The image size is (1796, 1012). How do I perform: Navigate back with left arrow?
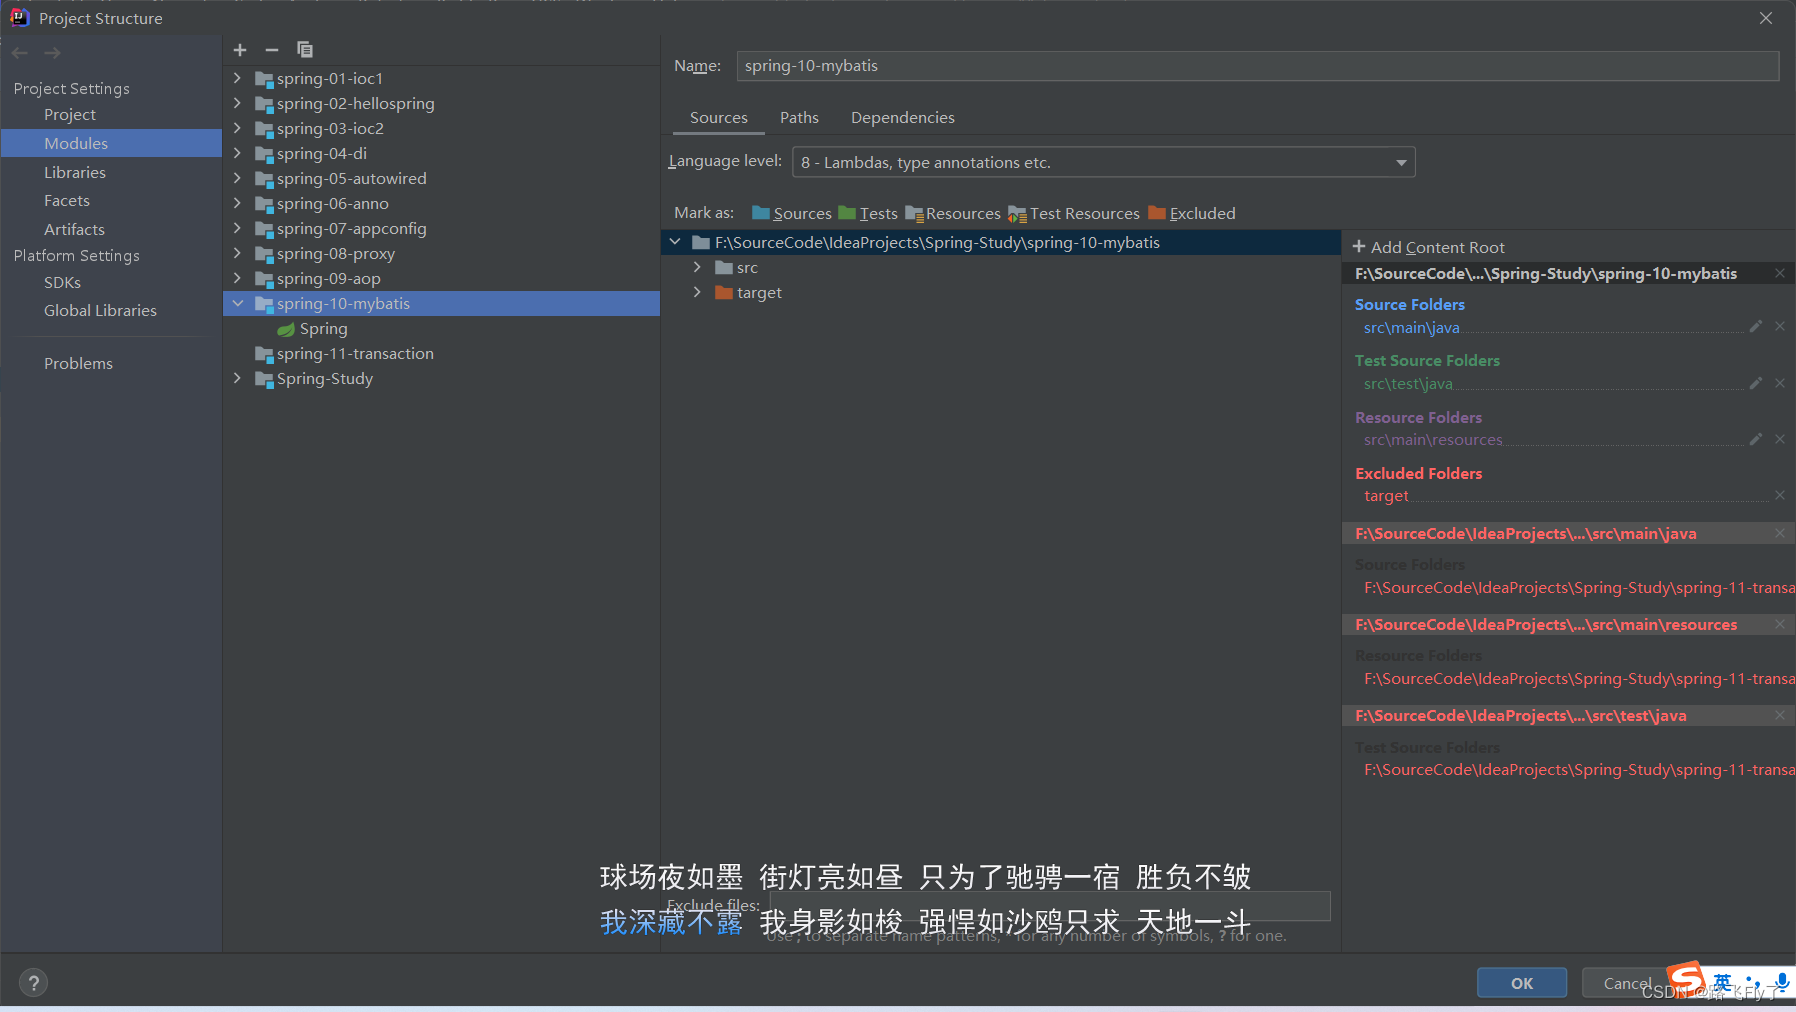pyautogui.click(x=20, y=53)
